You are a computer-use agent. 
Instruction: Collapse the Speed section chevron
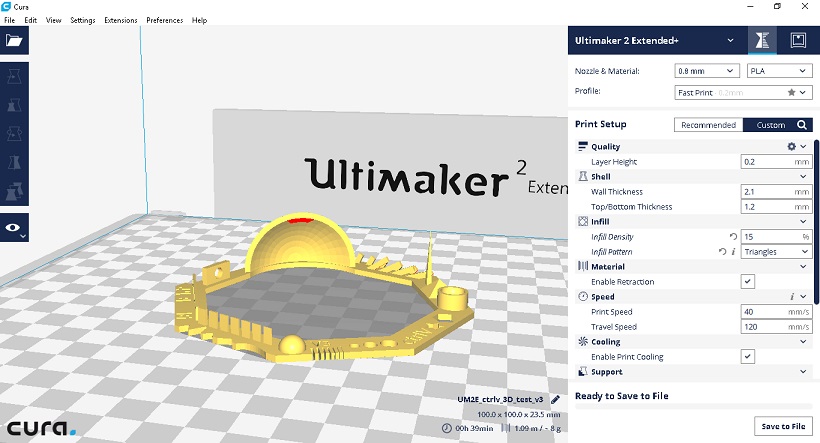pos(803,297)
